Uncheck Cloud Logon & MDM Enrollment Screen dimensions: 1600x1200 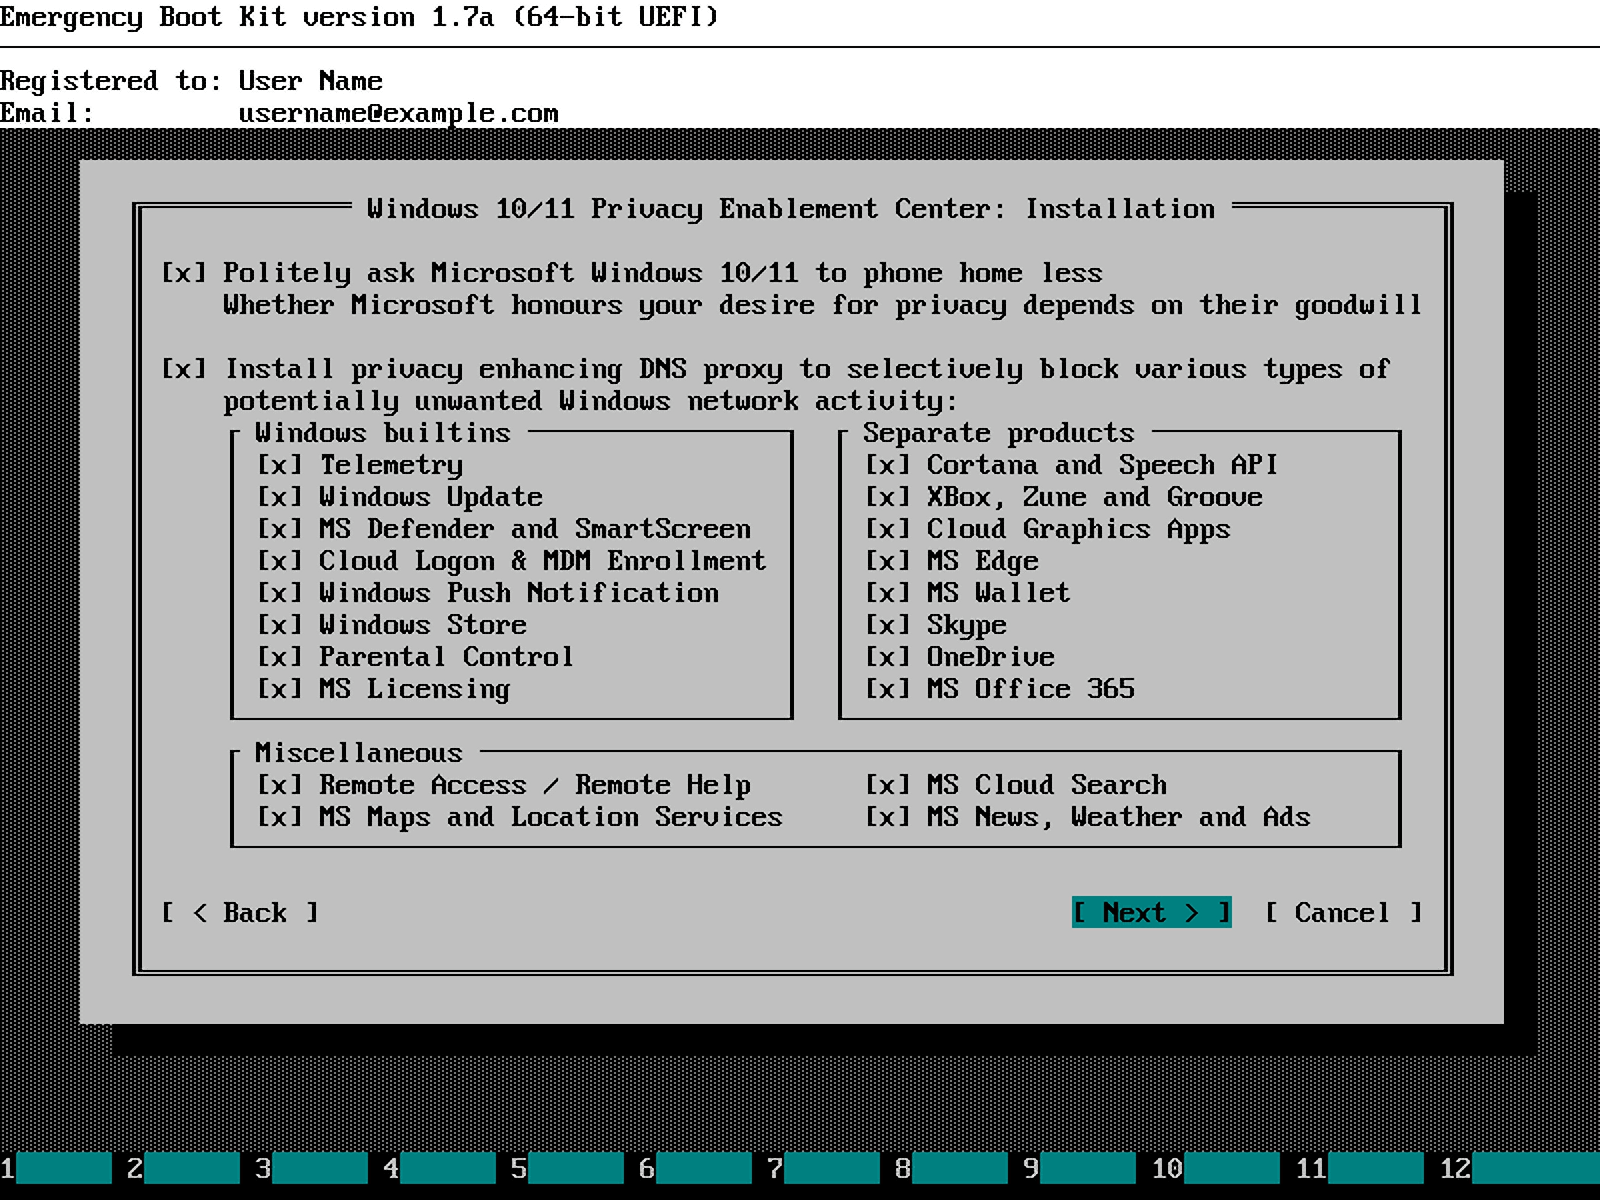tap(280, 561)
